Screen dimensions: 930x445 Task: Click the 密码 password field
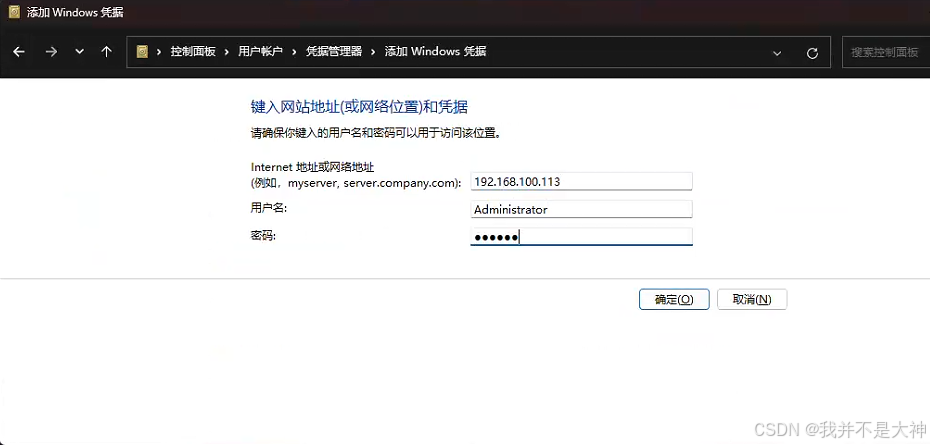pos(581,237)
